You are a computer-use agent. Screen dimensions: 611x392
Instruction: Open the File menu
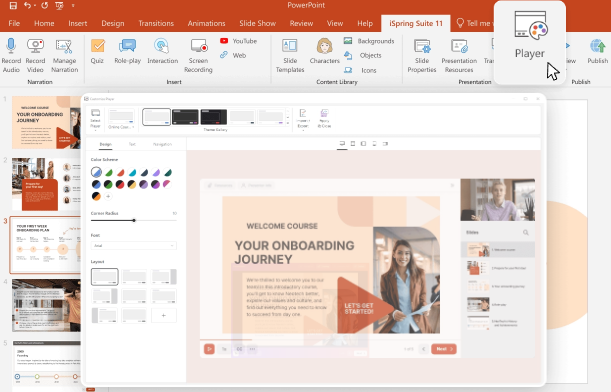point(14,23)
